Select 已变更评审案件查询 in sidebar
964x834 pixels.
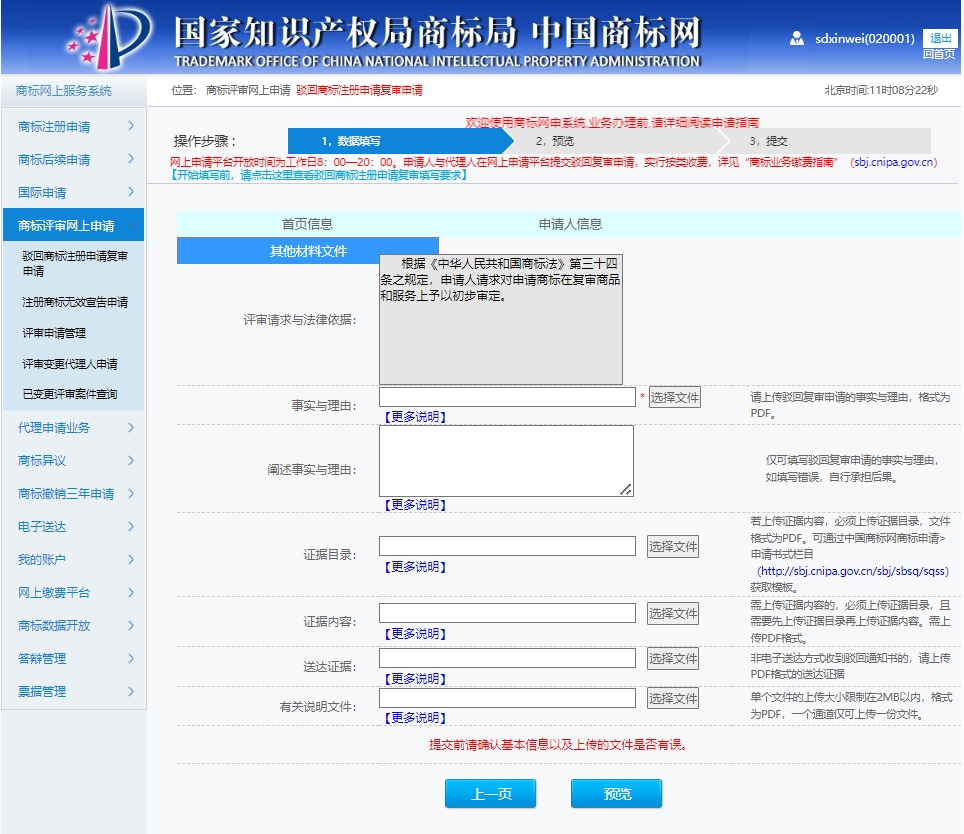pyautogui.click(x=69, y=394)
